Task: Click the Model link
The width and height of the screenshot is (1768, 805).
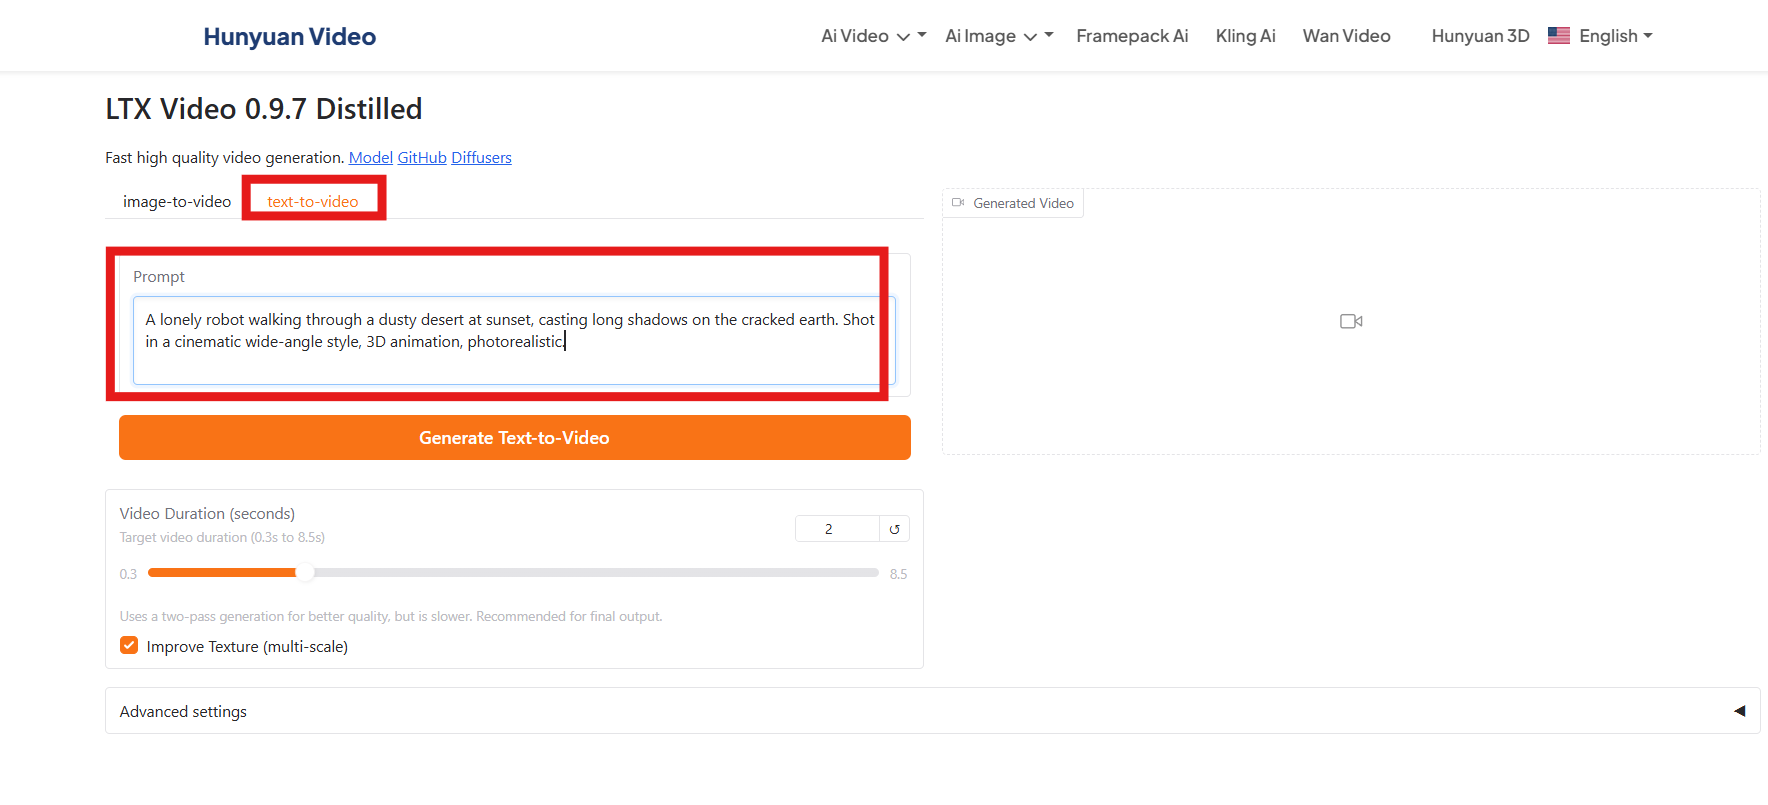Action: tap(370, 158)
